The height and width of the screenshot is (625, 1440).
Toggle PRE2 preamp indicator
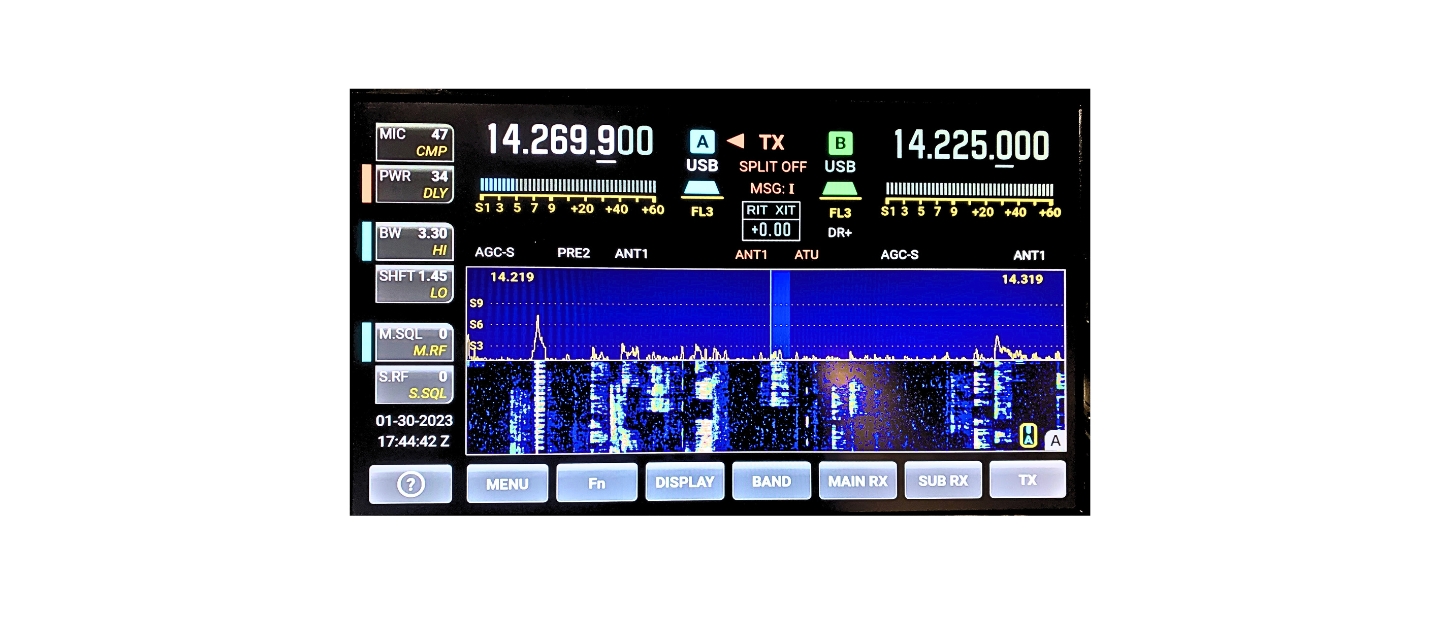click(573, 254)
